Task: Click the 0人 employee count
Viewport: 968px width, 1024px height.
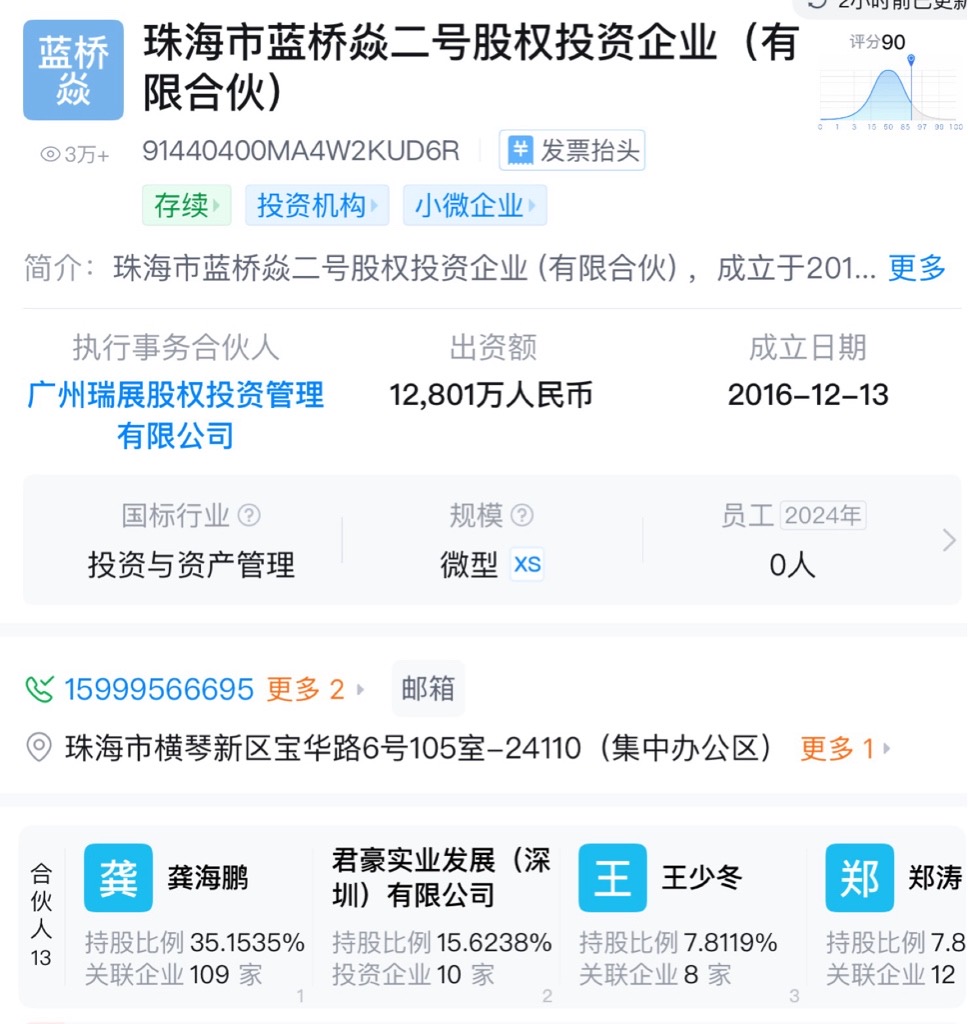Action: coord(792,565)
